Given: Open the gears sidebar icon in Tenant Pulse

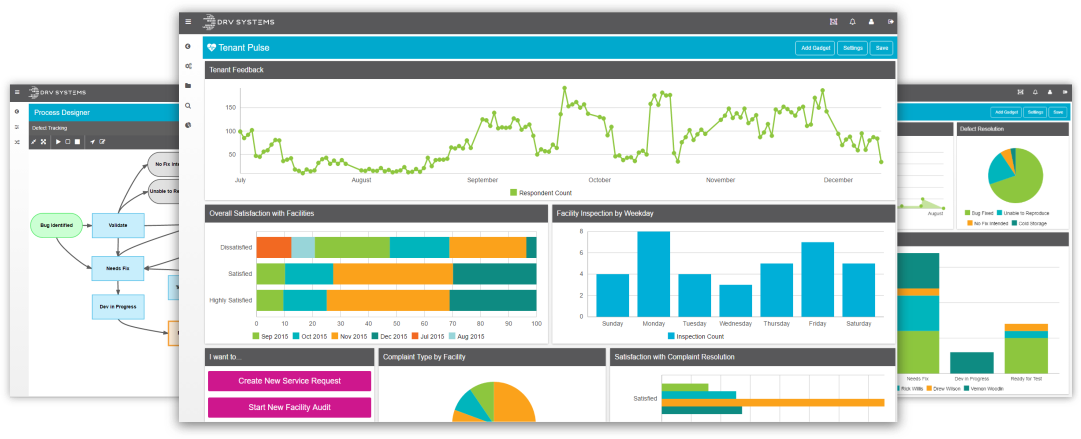Looking at the screenshot, I should (188, 66).
